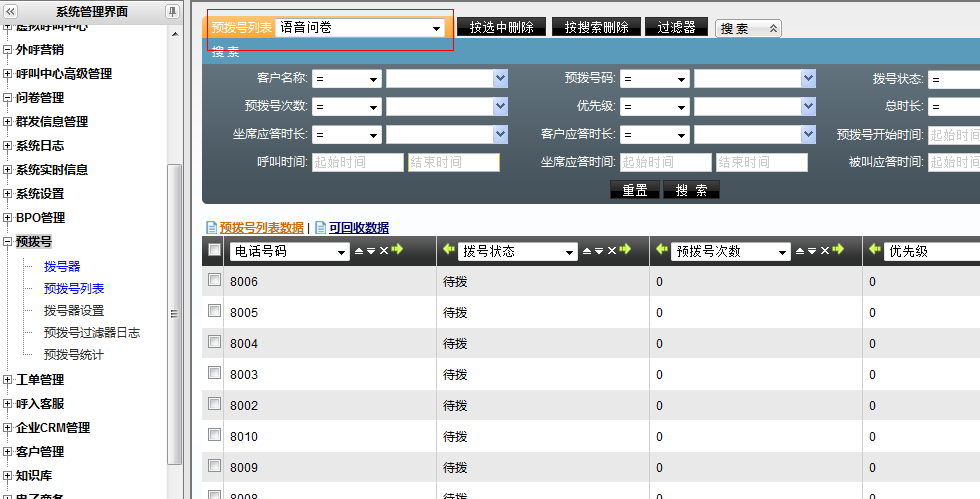The height and width of the screenshot is (499, 980).
Task: Move 预拨号次数 column right with green arrow
Action: (x=838, y=250)
